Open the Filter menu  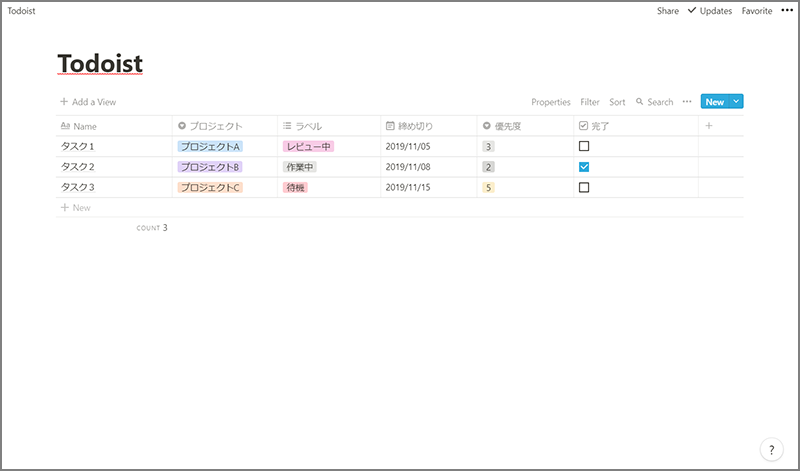[589, 102]
